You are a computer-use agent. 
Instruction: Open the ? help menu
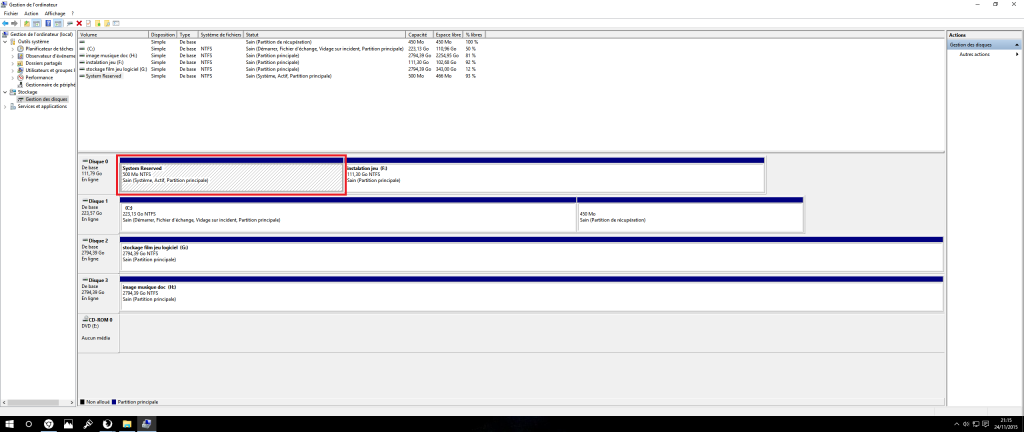(72, 14)
